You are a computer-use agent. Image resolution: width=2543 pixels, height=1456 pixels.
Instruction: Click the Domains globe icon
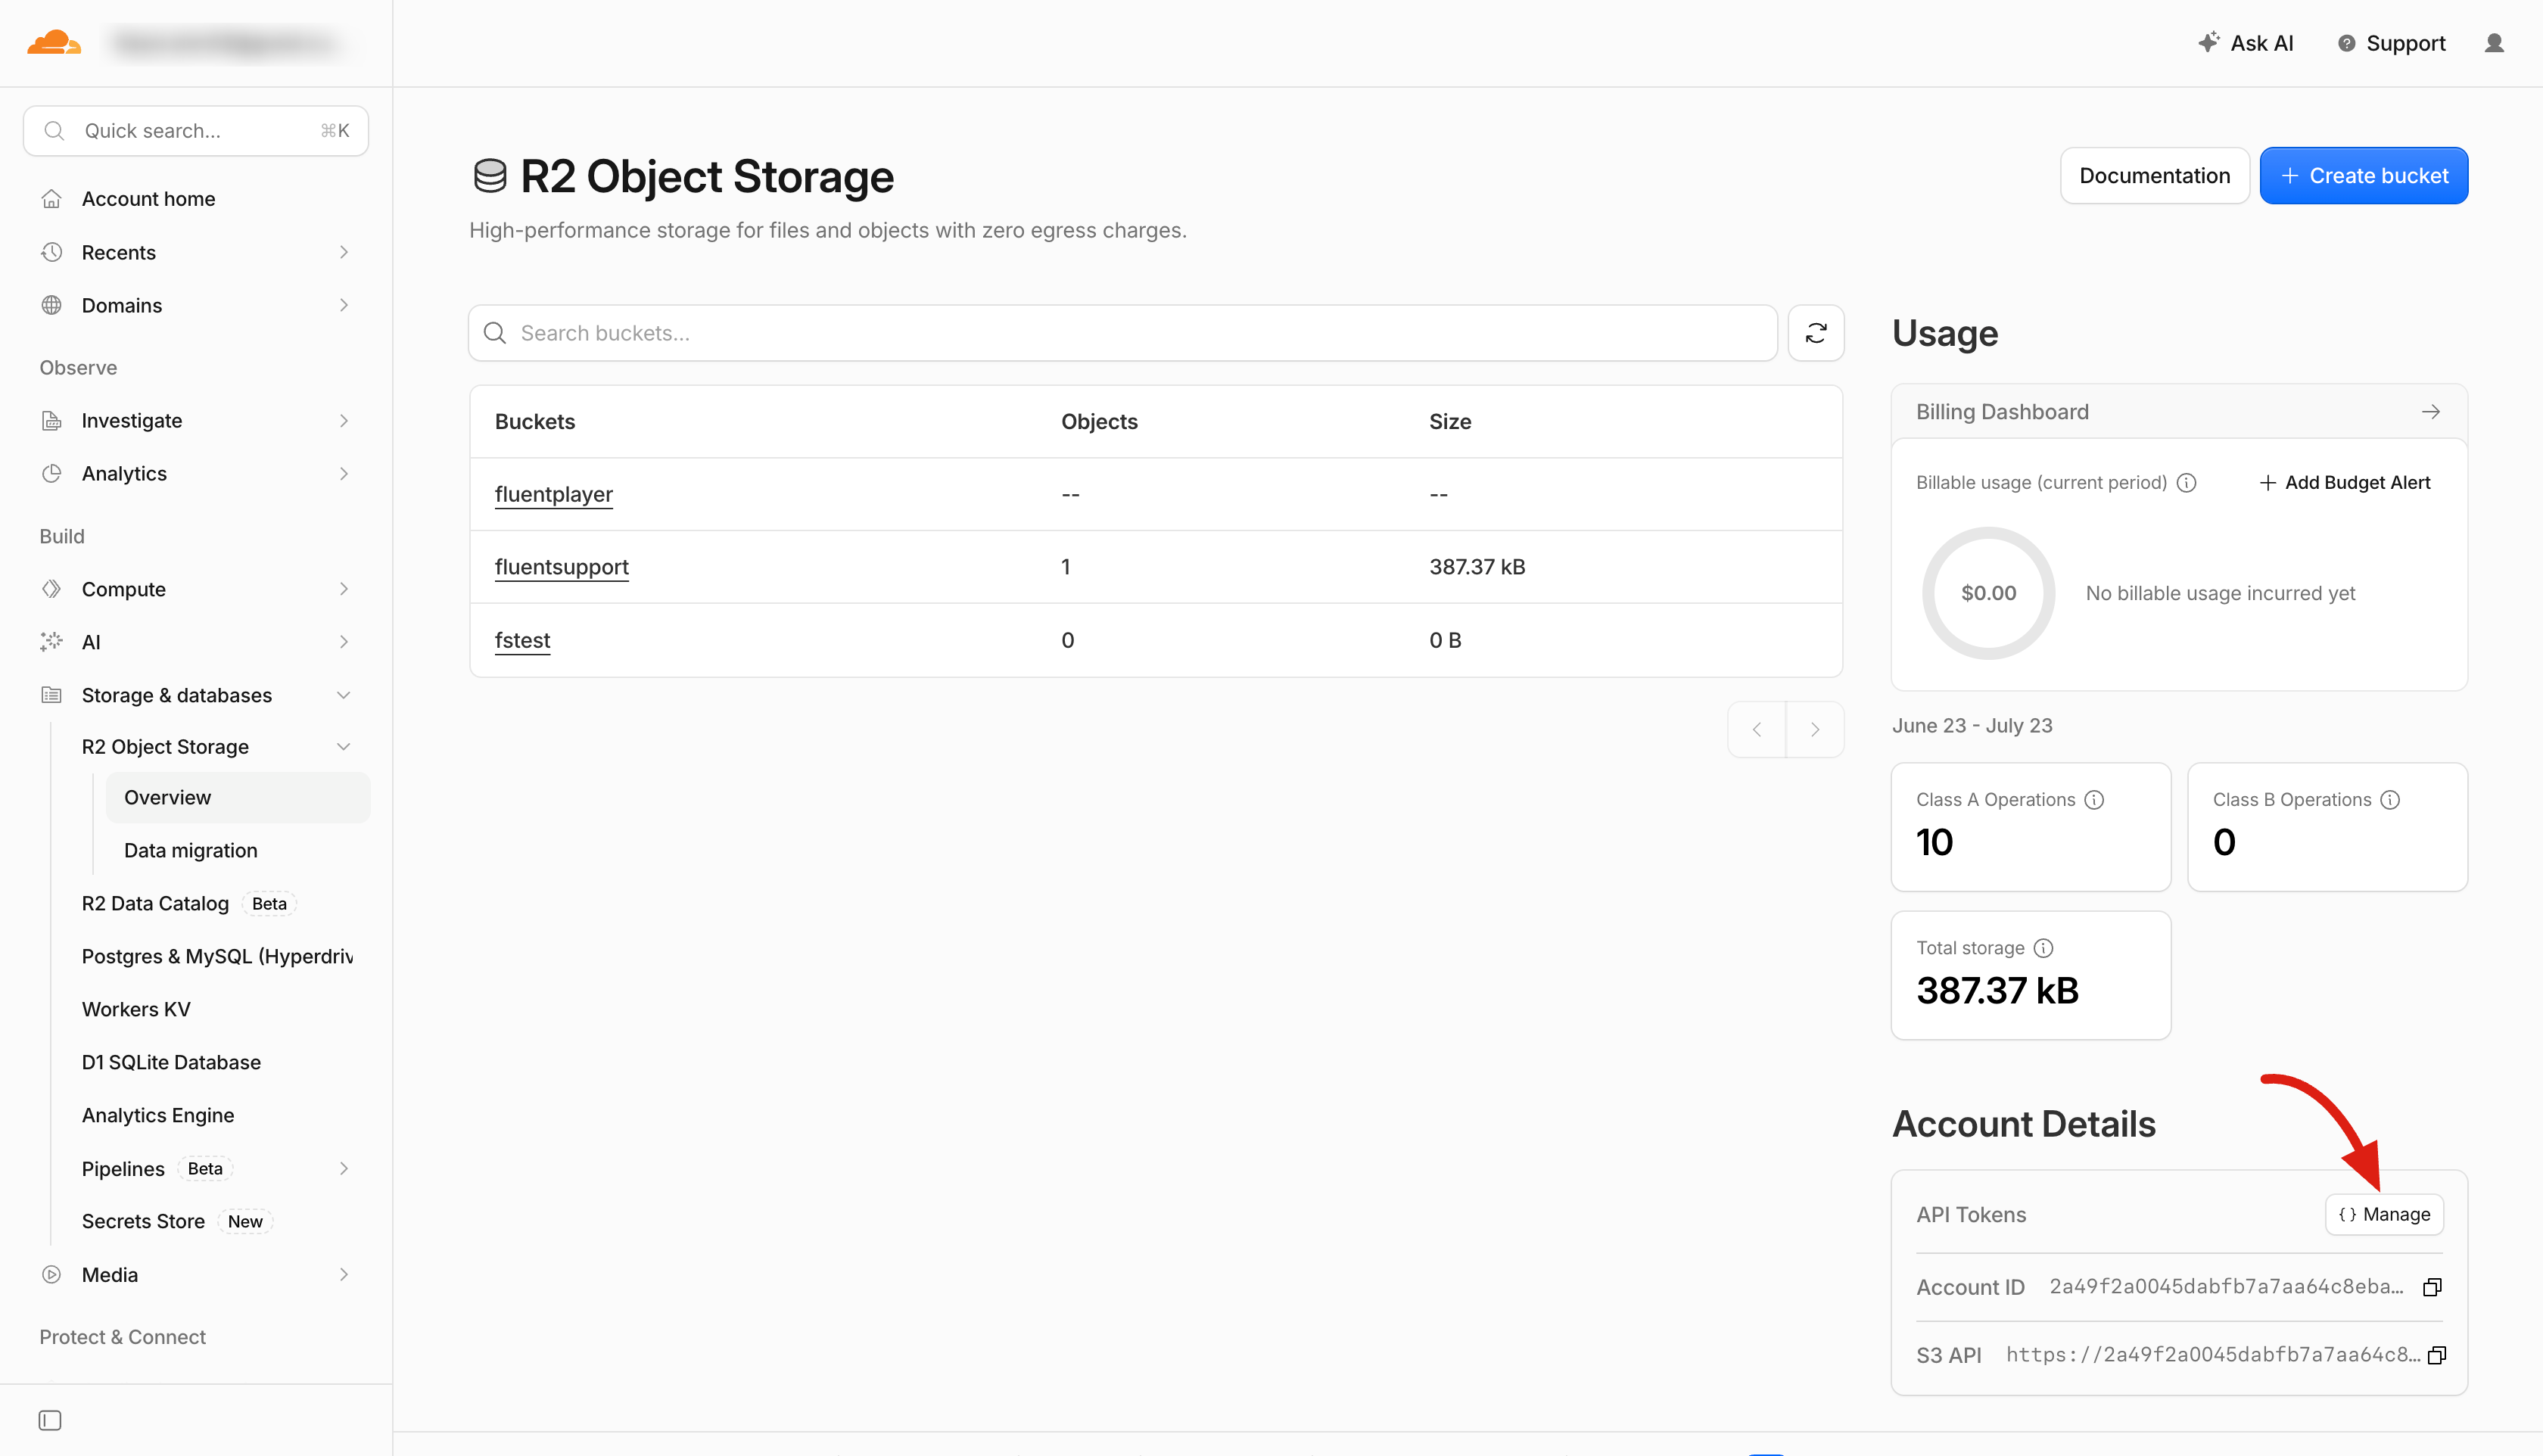tap(52, 305)
